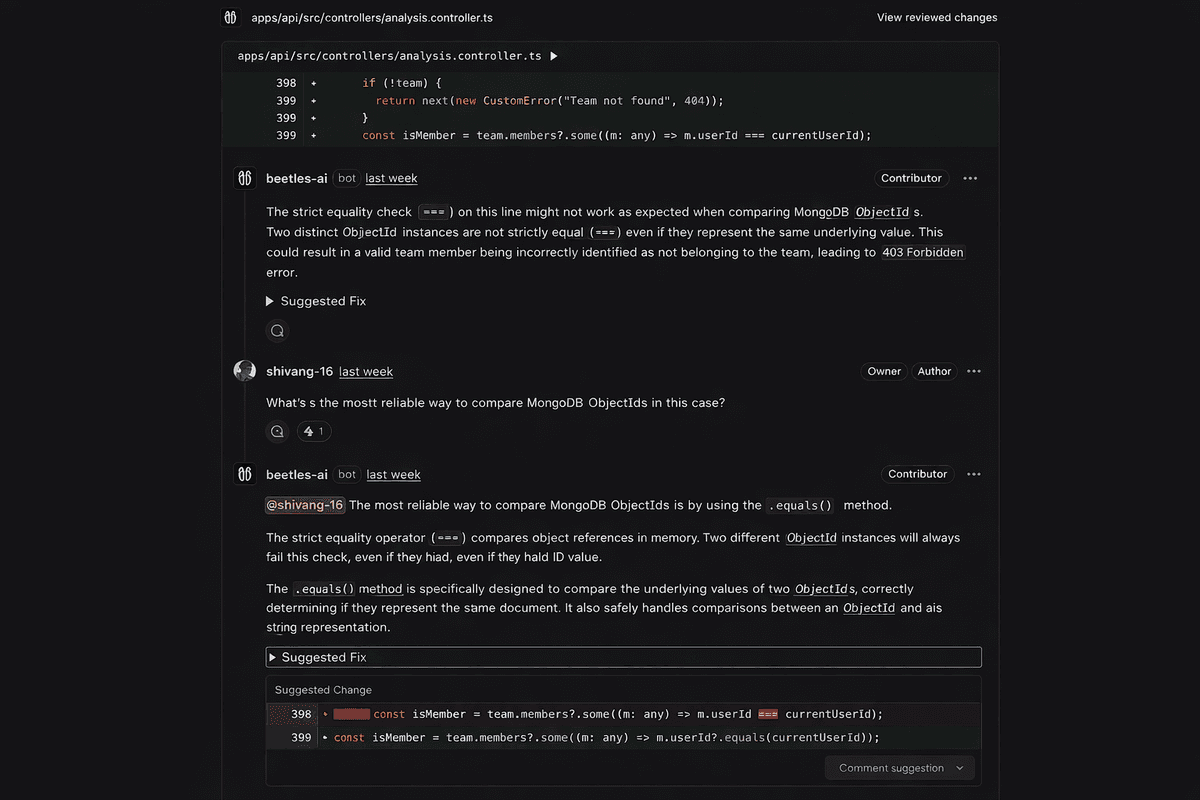Click the collapsed triangle next to first Suggested Fix
The height and width of the screenshot is (800, 1200).
[269, 300]
